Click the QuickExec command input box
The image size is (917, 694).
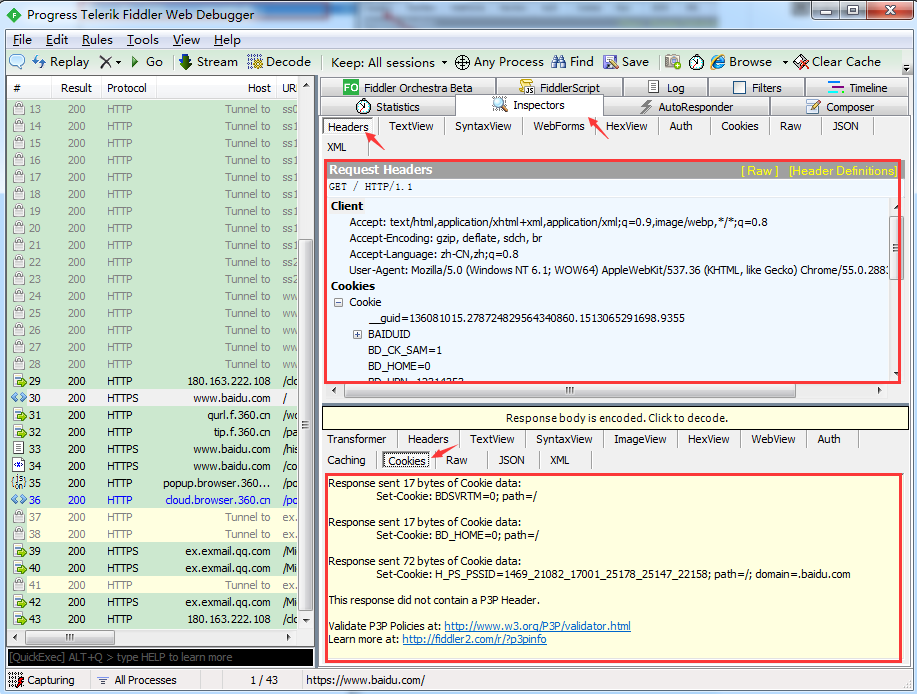click(160, 657)
